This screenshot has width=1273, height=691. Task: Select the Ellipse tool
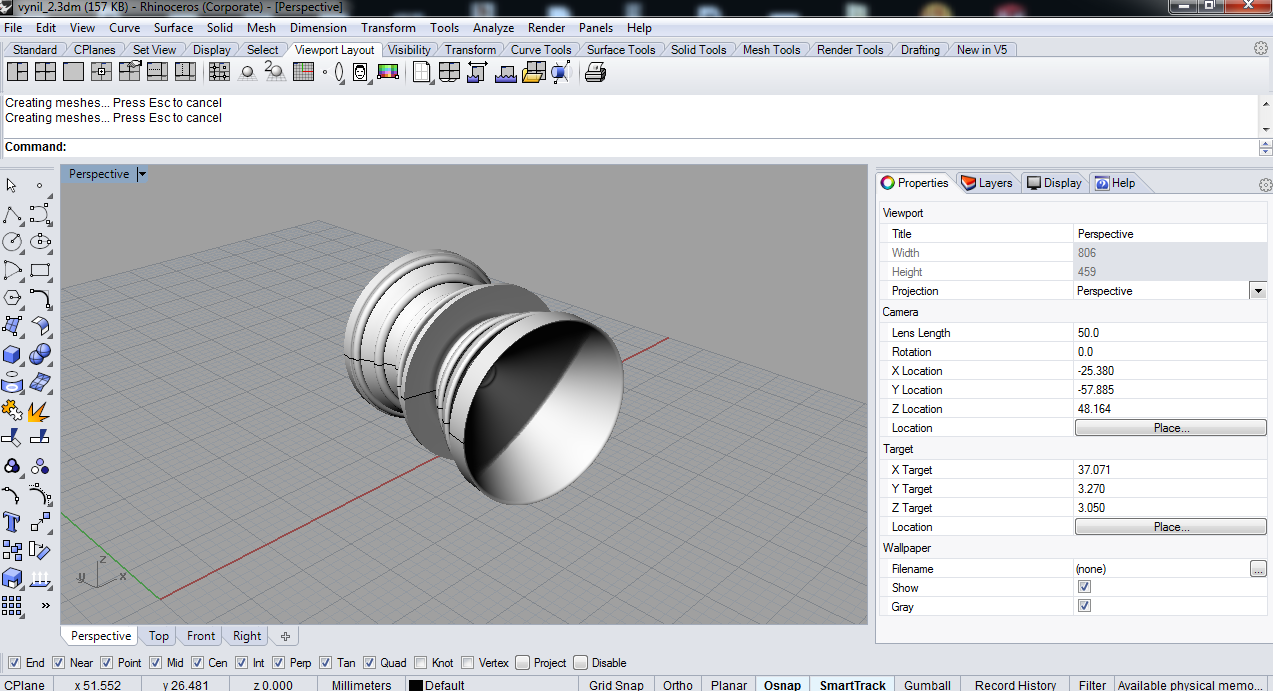[x=40, y=242]
